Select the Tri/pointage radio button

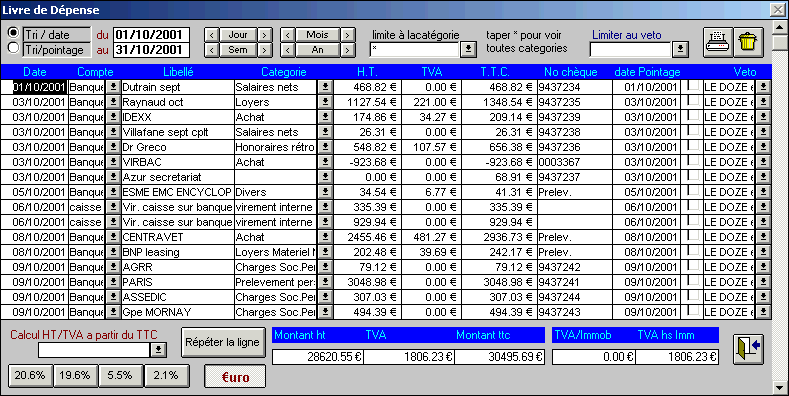pyautogui.click(x=14, y=48)
